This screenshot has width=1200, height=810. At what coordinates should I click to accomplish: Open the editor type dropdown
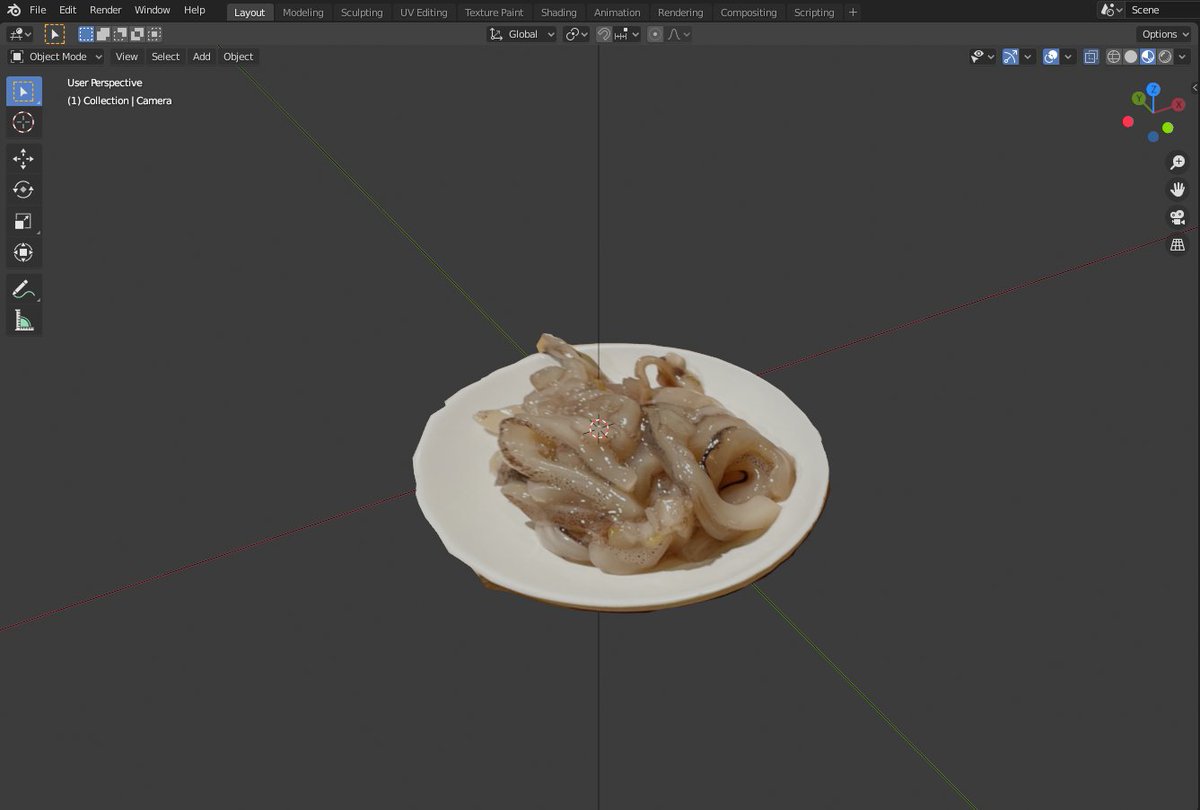tap(20, 34)
